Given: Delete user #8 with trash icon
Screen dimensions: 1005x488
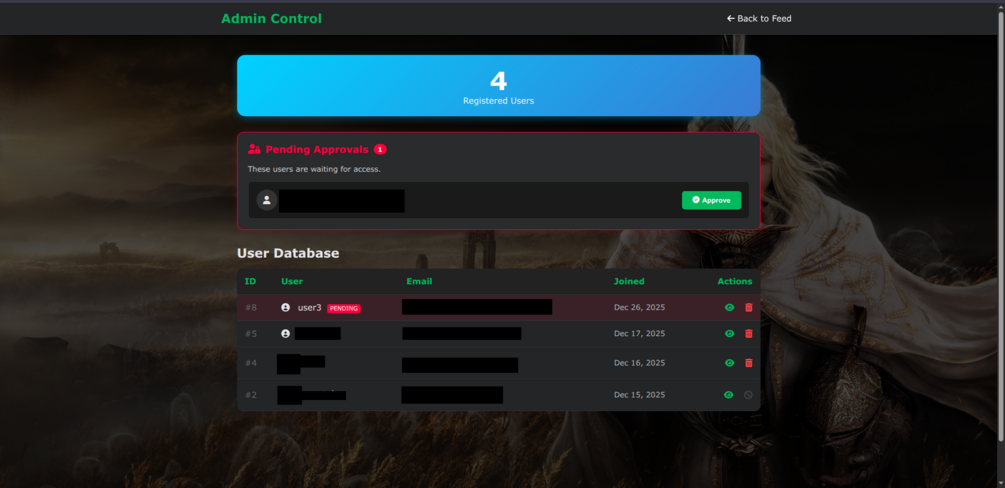Looking at the screenshot, I should point(749,308).
